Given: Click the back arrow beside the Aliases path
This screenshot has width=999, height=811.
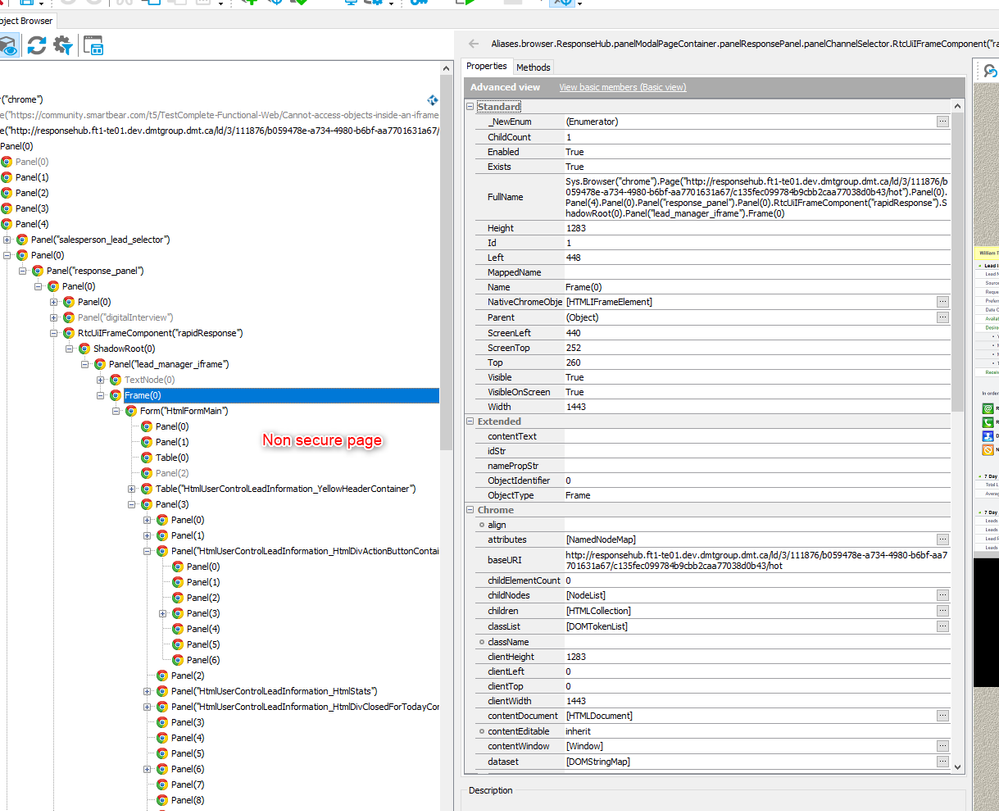Looking at the screenshot, I should pos(472,44).
